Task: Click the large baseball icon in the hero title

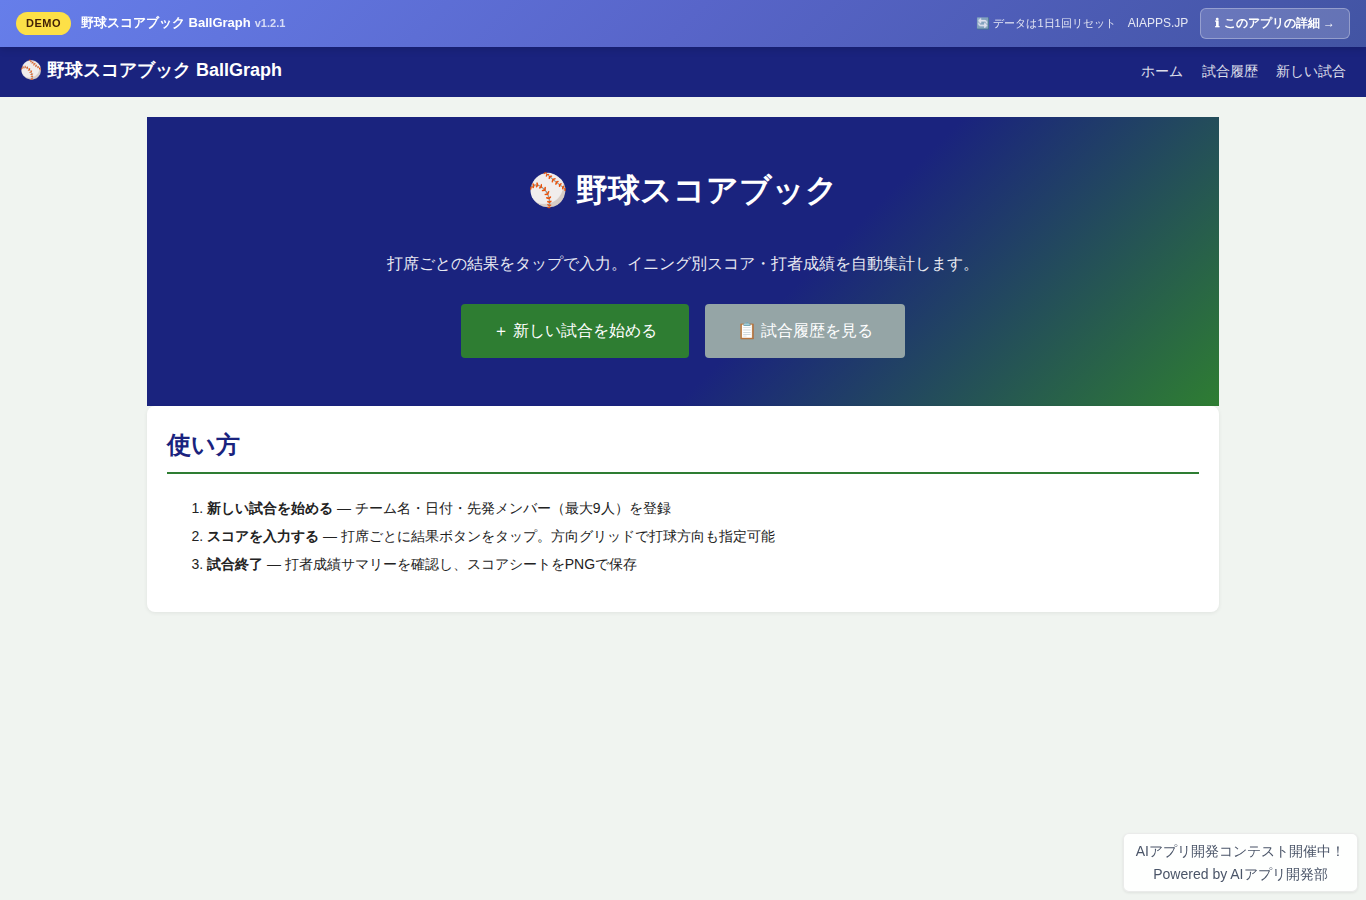Action: (548, 190)
